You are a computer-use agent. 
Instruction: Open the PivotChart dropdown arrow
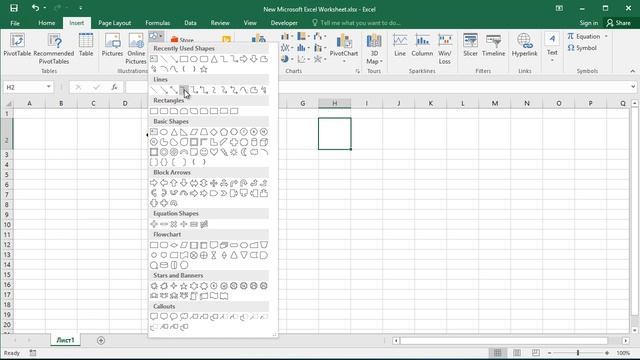[x=344, y=61]
